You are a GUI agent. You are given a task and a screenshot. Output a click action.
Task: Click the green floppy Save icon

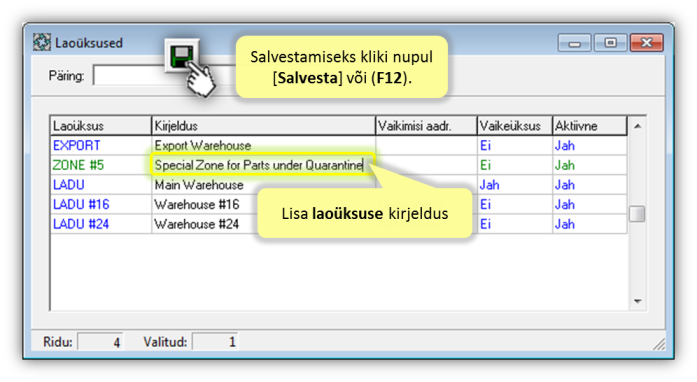[x=182, y=56]
